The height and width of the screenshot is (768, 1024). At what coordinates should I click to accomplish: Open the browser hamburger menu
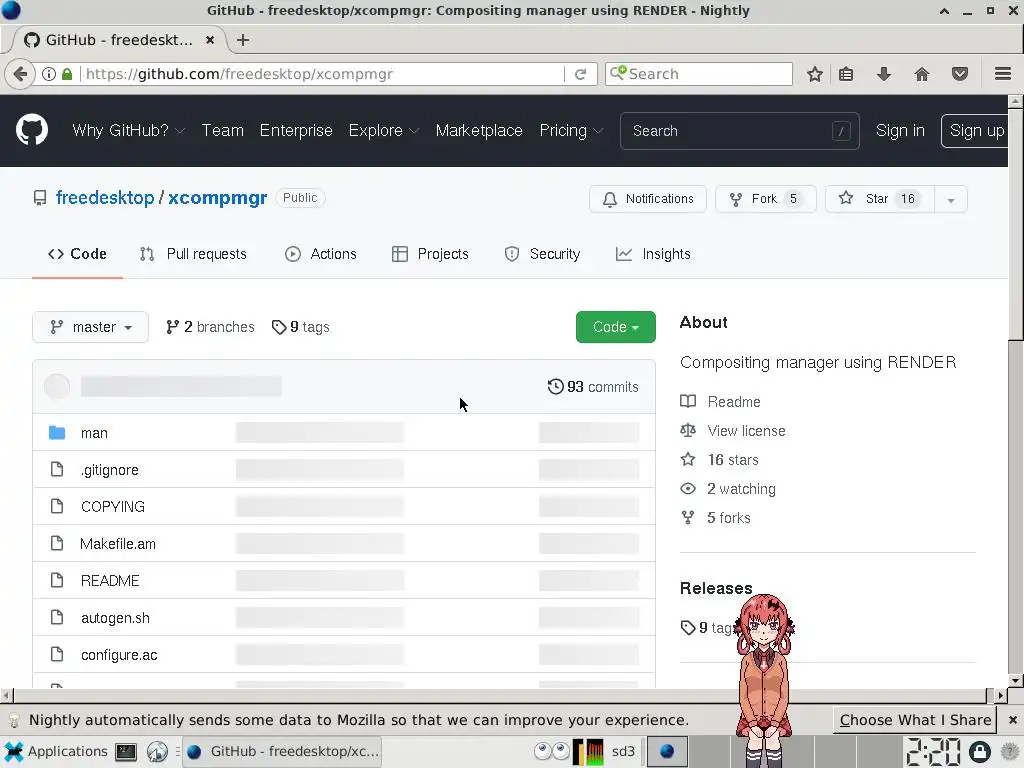point(1003,74)
